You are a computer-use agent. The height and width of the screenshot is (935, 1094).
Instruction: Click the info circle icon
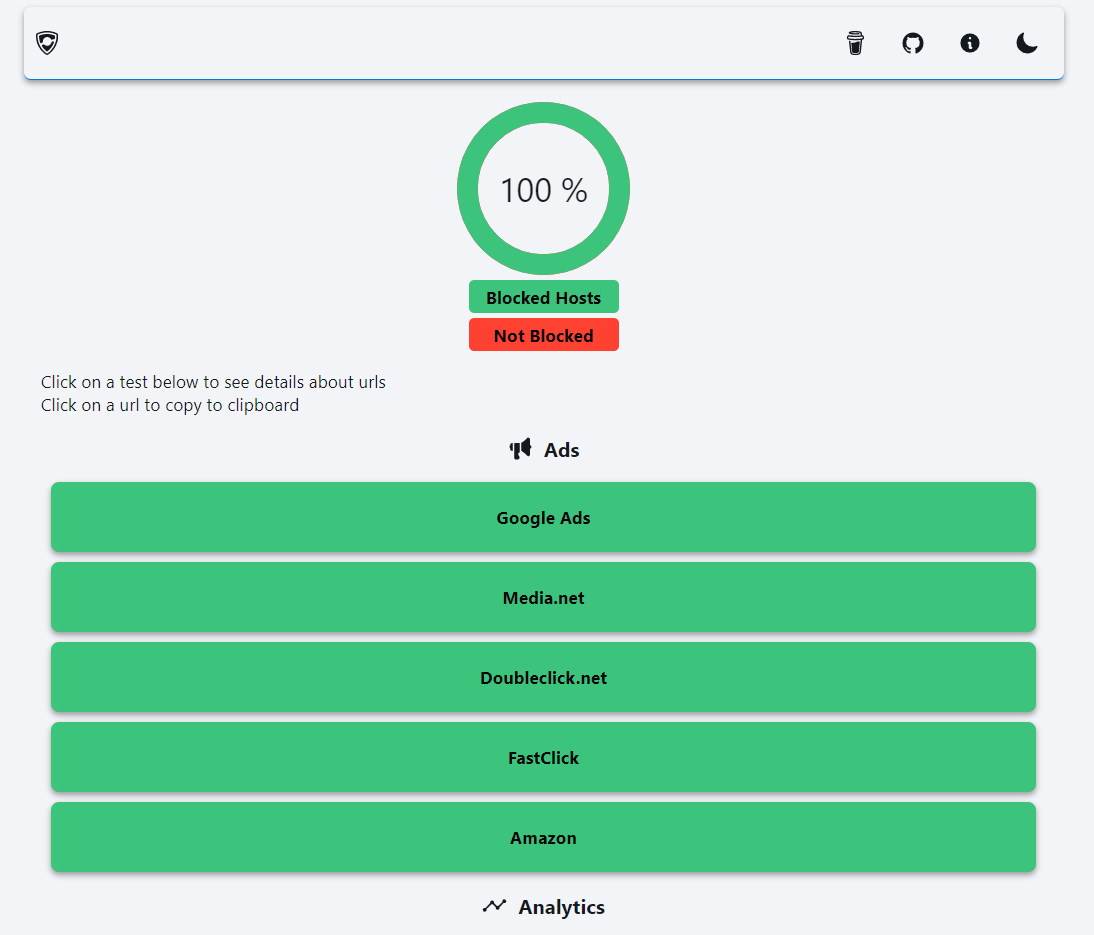pos(970,43)
